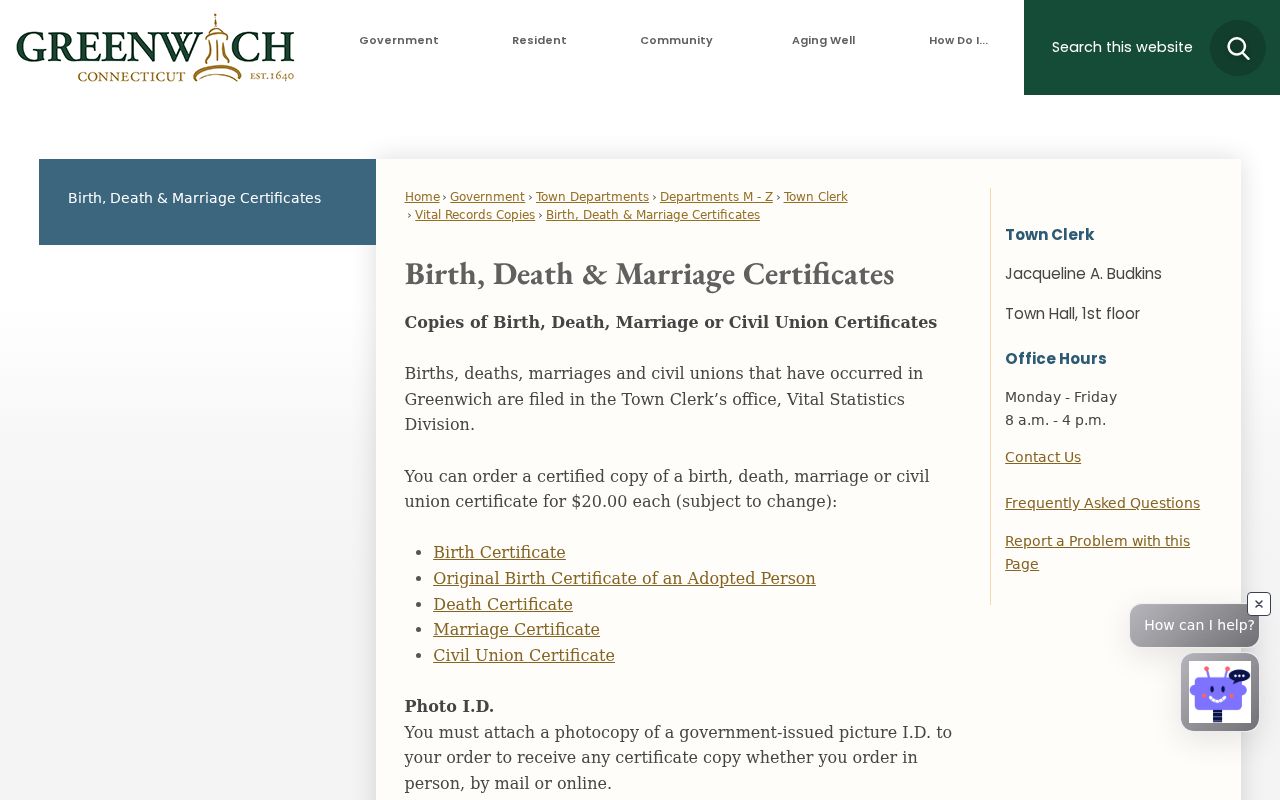
Task: Click the page heading Birth, Death & Marriage Certificates
Action: tap(649, 274)
